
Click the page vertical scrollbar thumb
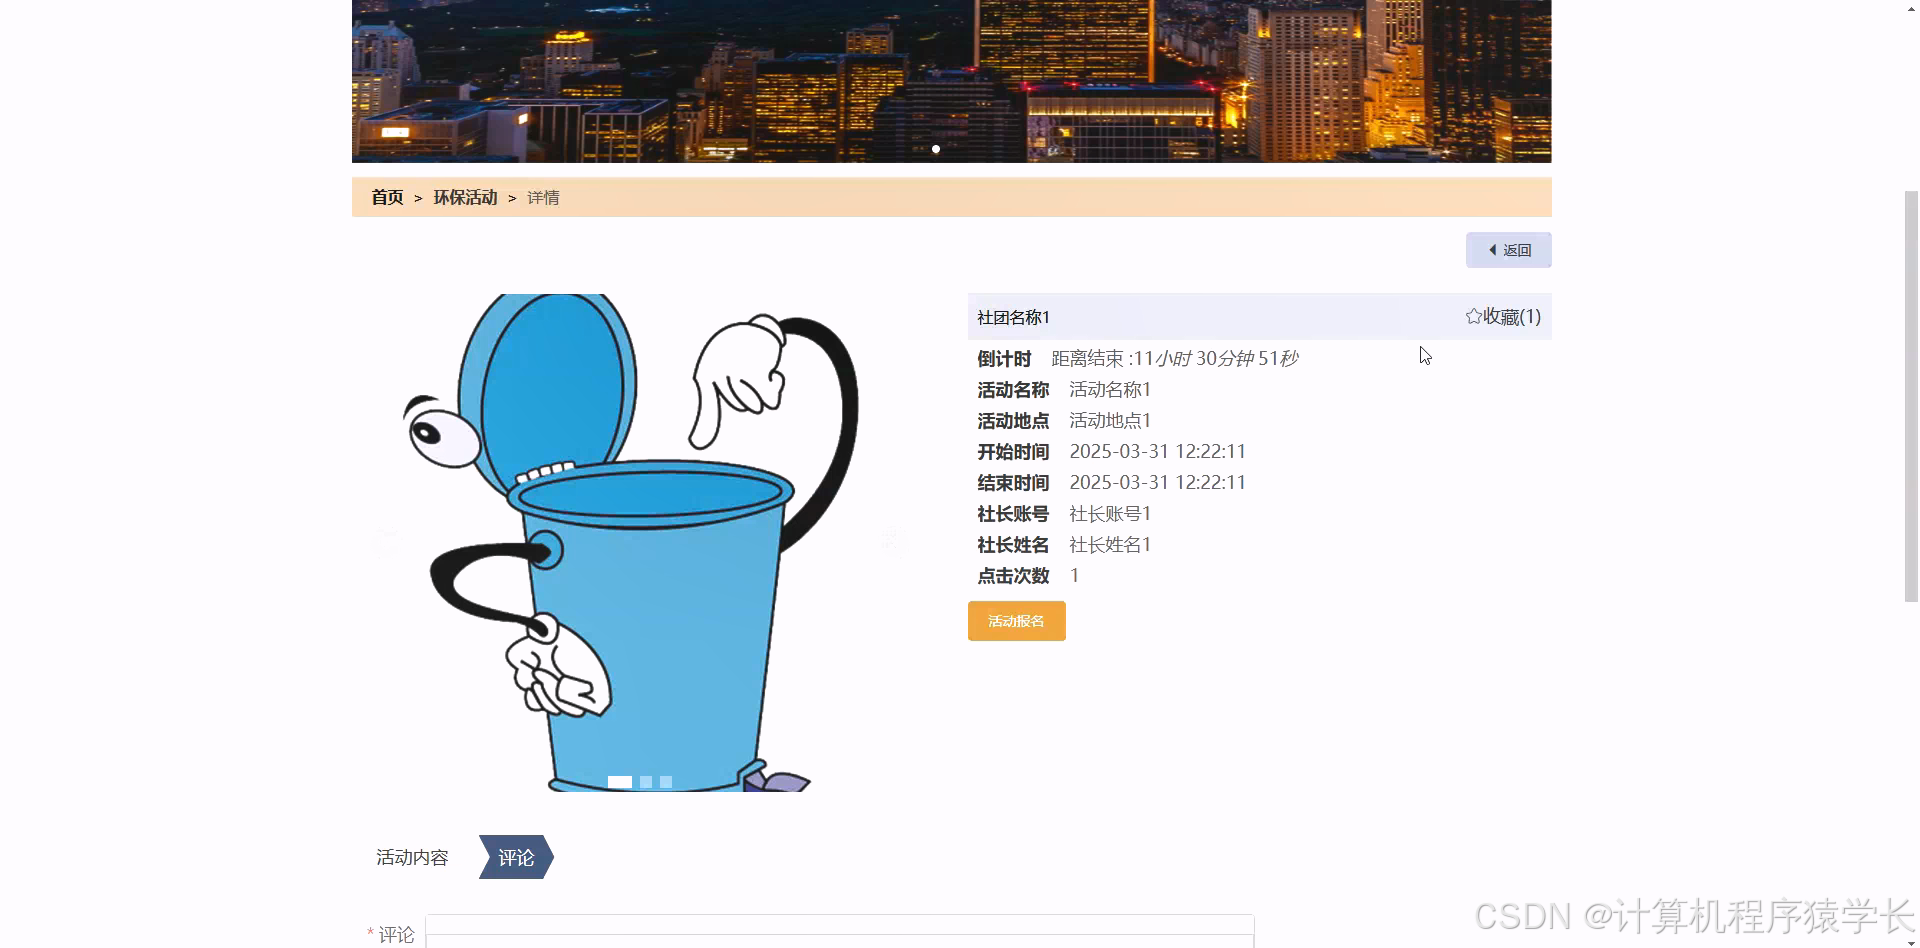pyautogui.click(x=1911, y=395)
